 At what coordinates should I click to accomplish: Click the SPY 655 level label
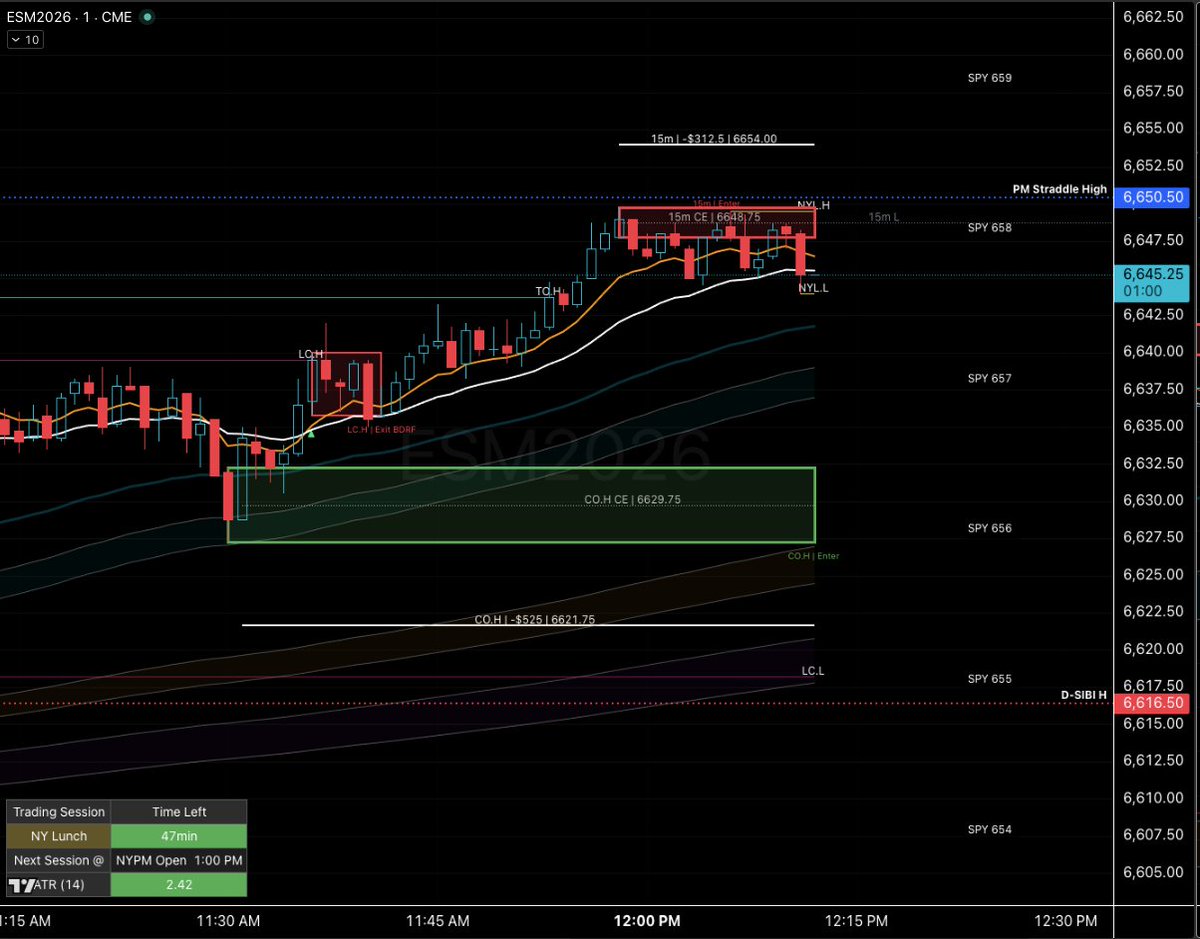tap(990, 679)
